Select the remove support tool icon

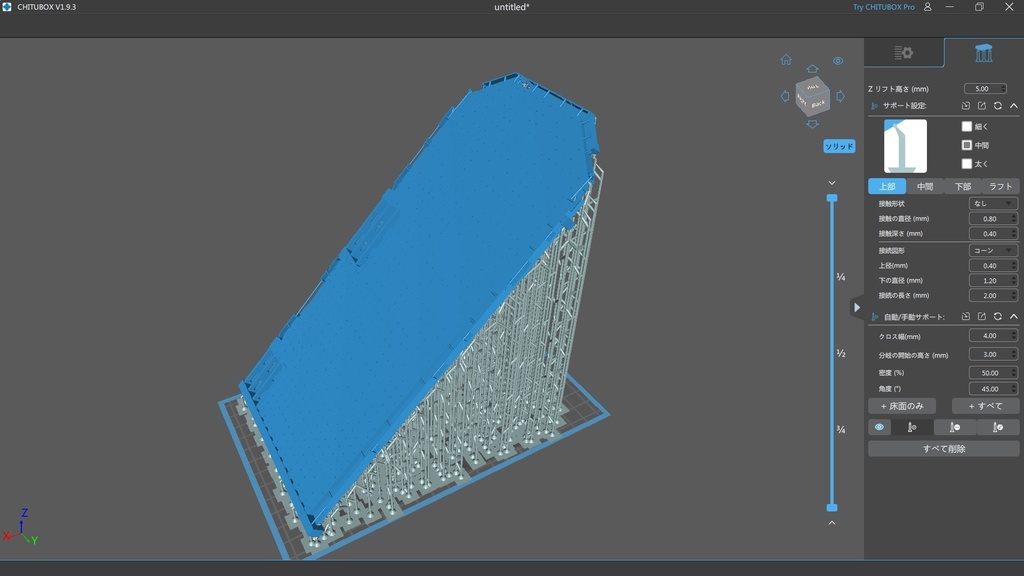(955, 427)
